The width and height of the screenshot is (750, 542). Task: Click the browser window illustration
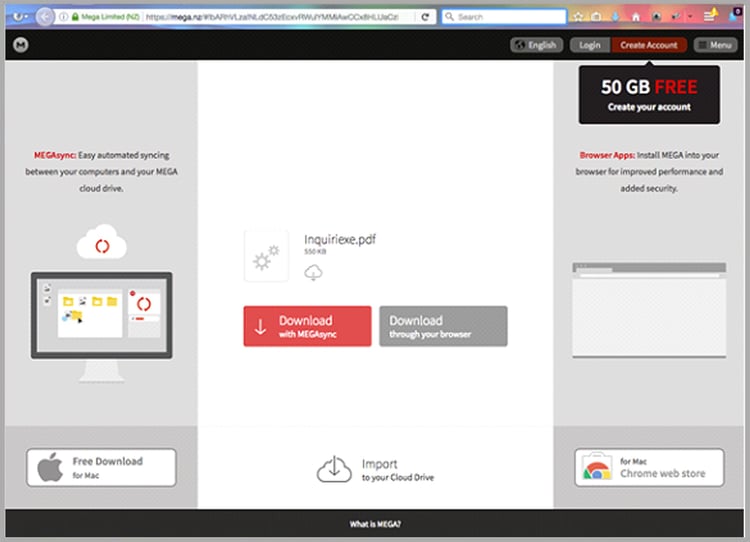click(x=649, y=310)
